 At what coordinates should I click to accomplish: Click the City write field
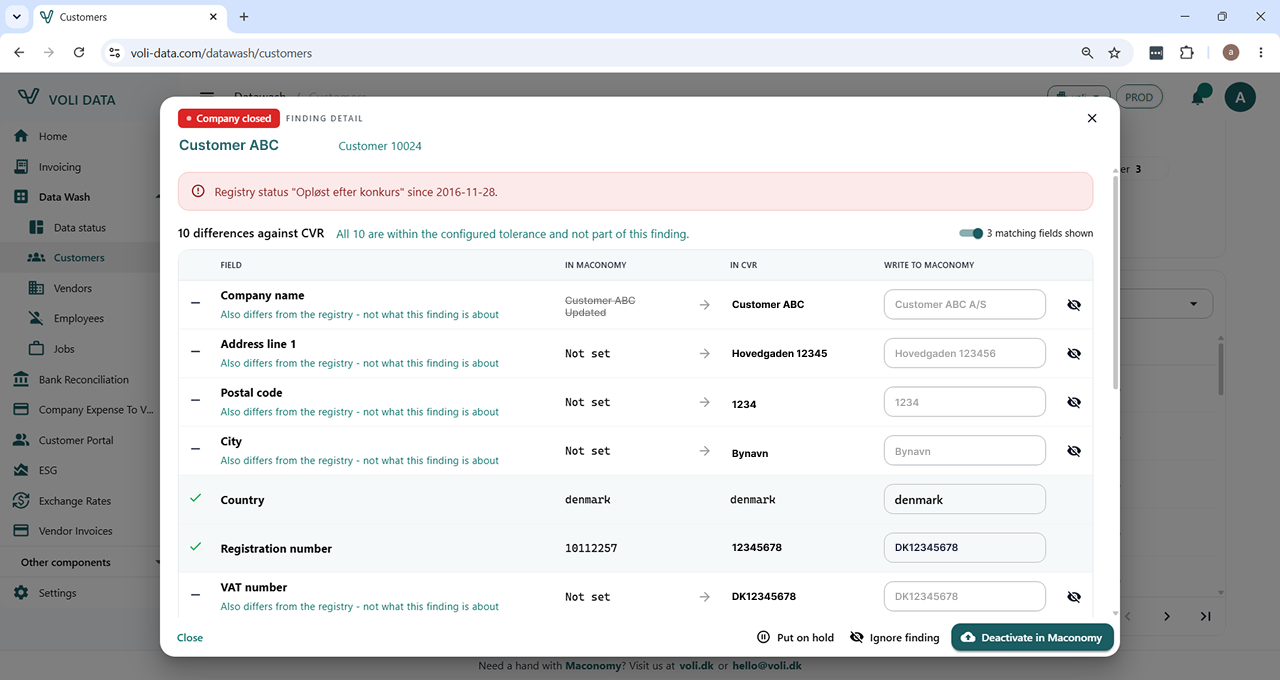click(964, 451)
